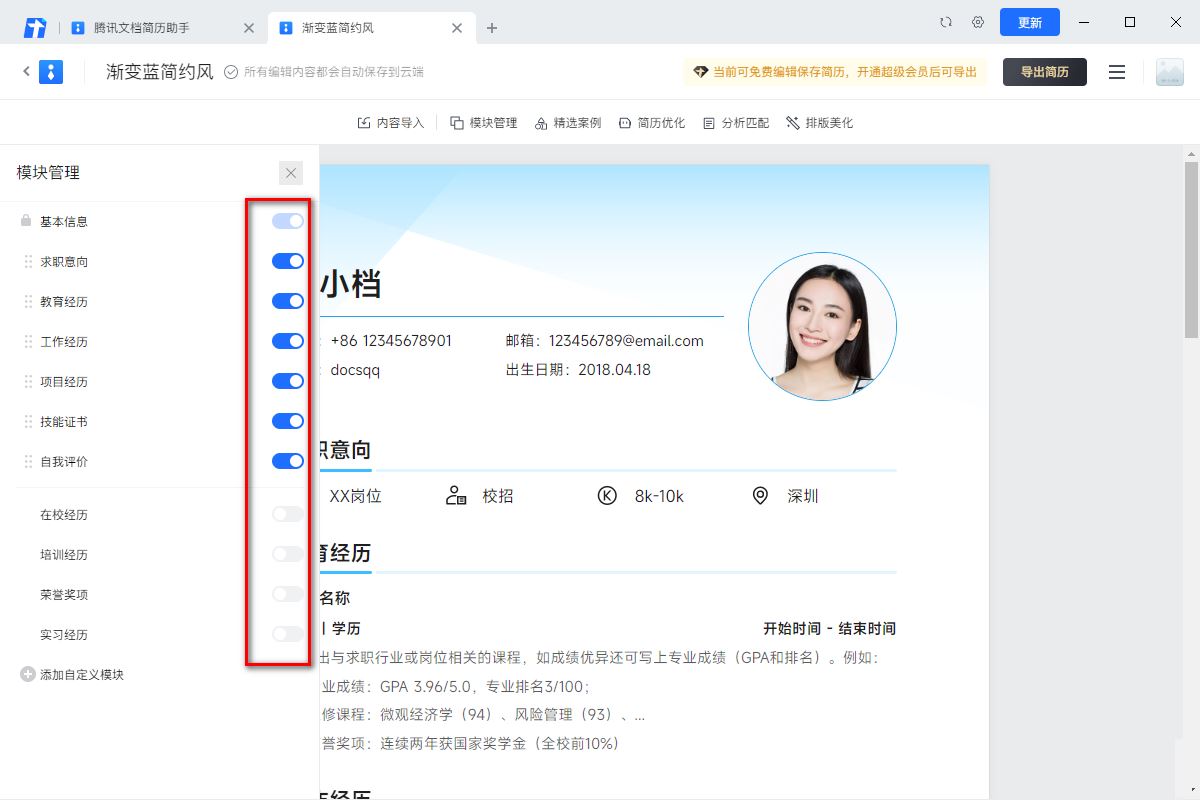
Task: Close the 模块管理 panel
Action: click(x=291, y=173)
